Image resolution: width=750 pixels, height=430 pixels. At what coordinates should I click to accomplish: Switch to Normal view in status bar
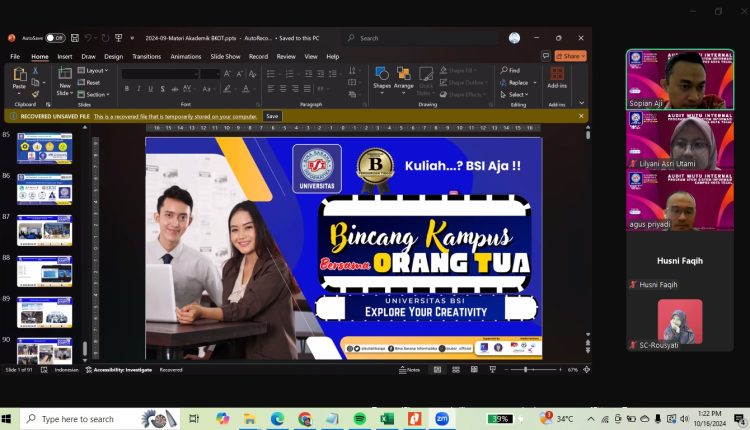point(437,370)
